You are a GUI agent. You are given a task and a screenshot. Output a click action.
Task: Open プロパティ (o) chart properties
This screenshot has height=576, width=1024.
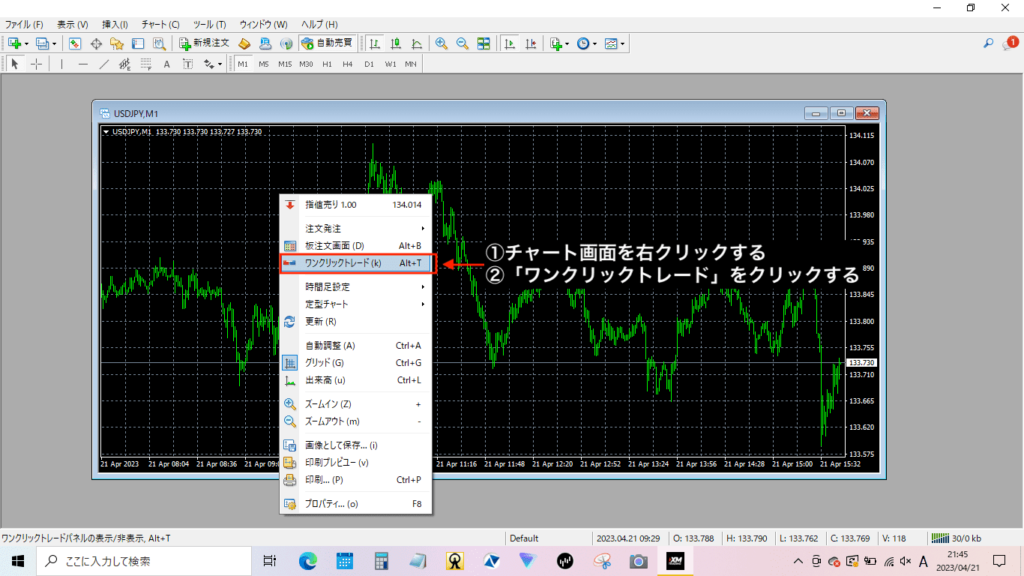pyautogui.click(x=357, y=504)
